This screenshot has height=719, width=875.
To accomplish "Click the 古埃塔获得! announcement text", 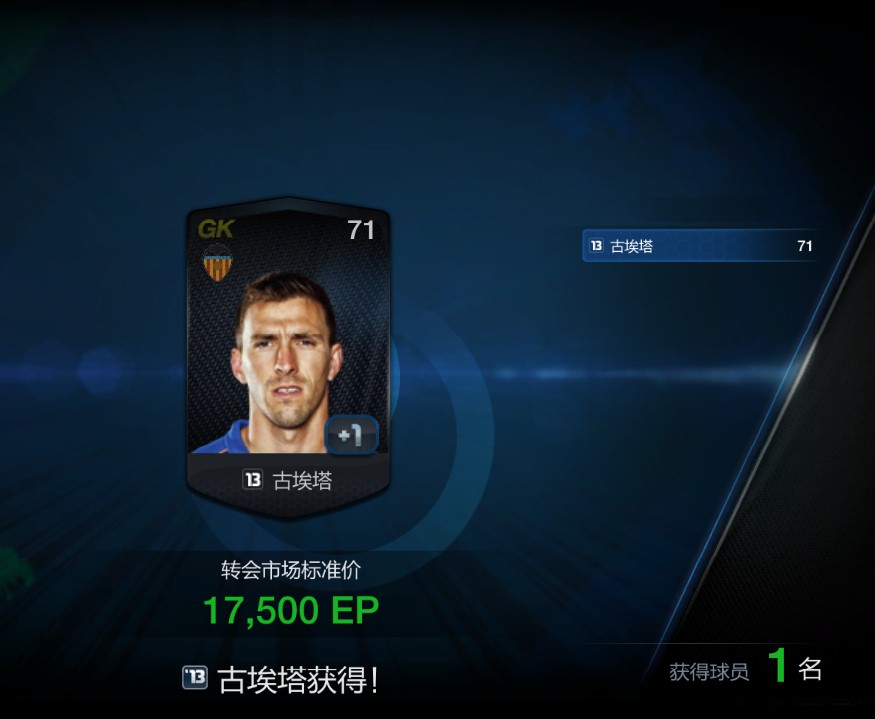I will [298, 679].
